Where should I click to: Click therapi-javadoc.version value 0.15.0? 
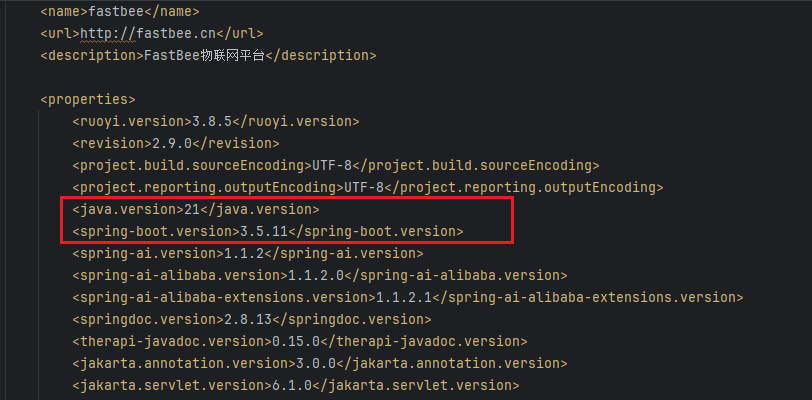296,342
